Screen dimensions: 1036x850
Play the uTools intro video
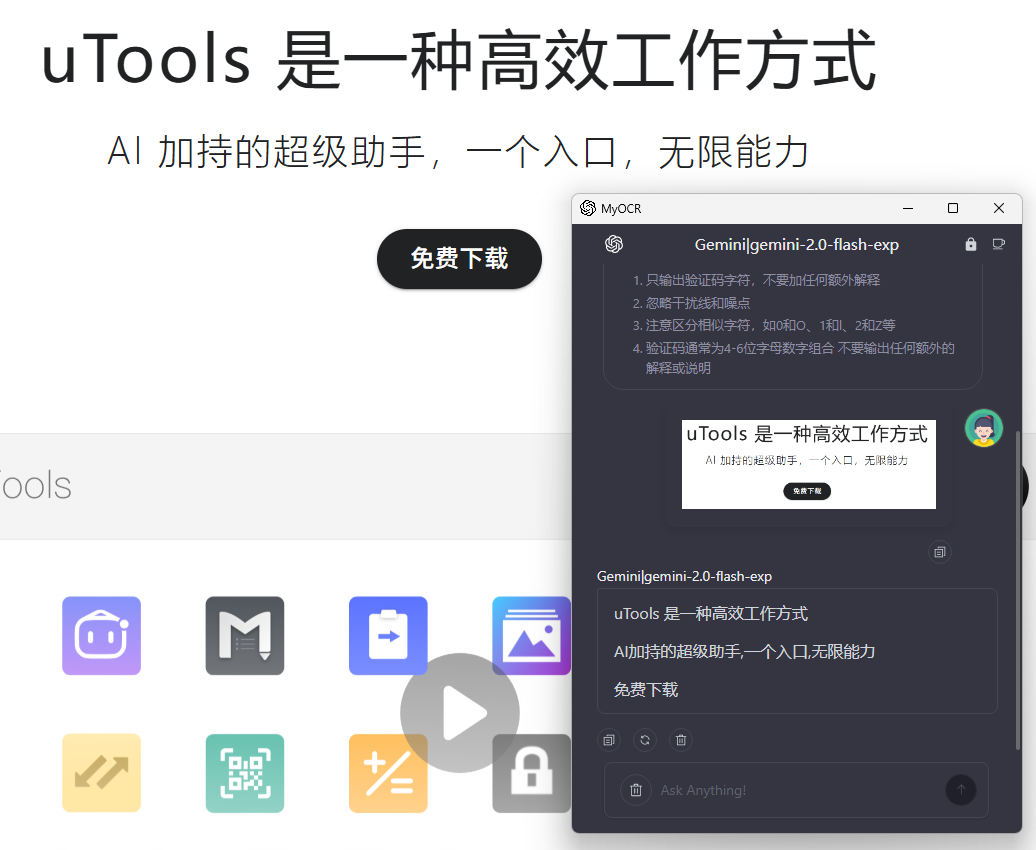click(x=460, y=713)
